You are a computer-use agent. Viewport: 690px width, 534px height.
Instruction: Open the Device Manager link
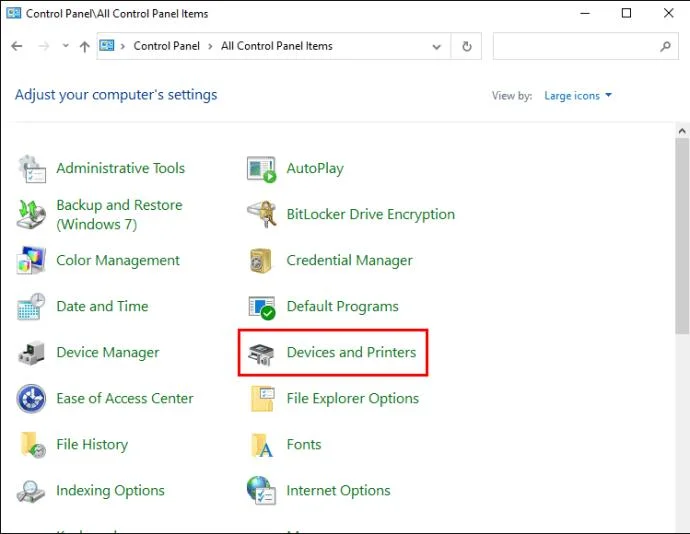click(x=108, y=353)
